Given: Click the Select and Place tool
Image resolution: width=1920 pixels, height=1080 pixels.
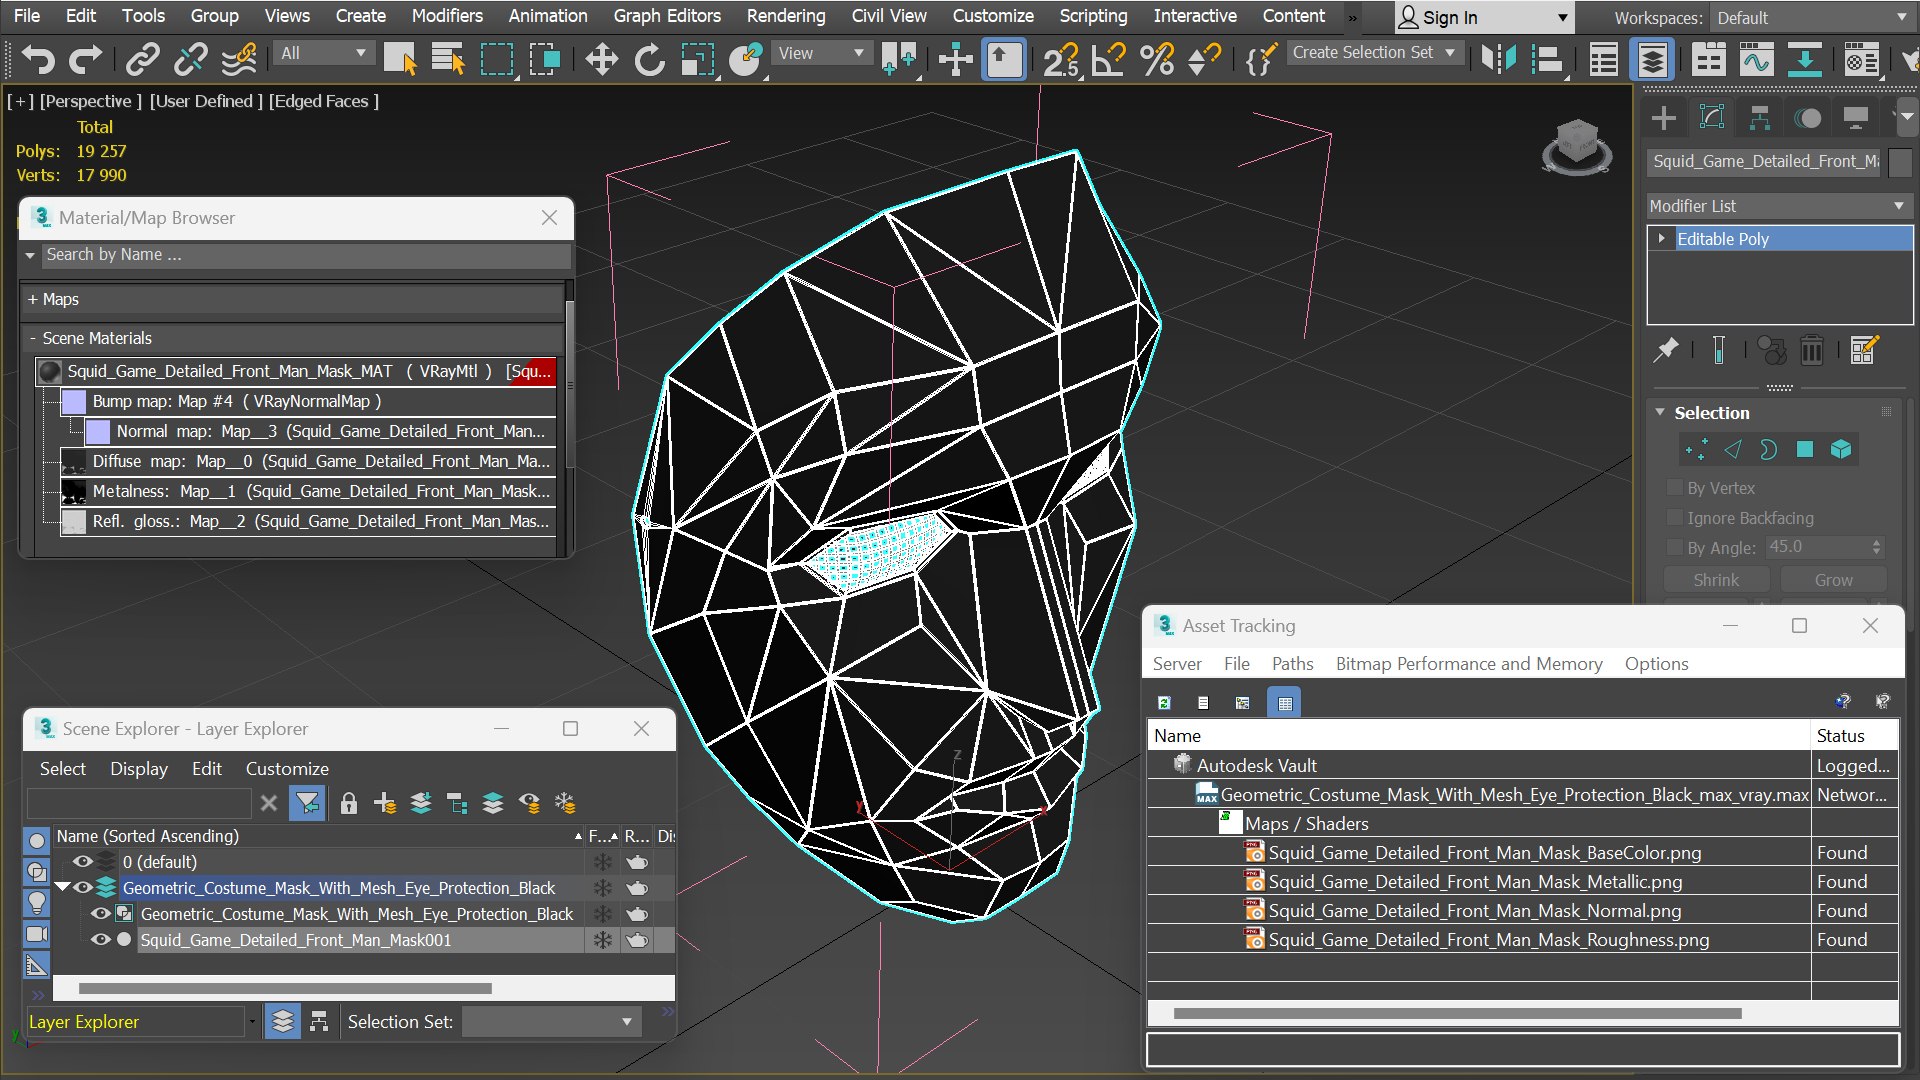Looking at the screenshot, I should pyautogui.click(x=746, y=60).
